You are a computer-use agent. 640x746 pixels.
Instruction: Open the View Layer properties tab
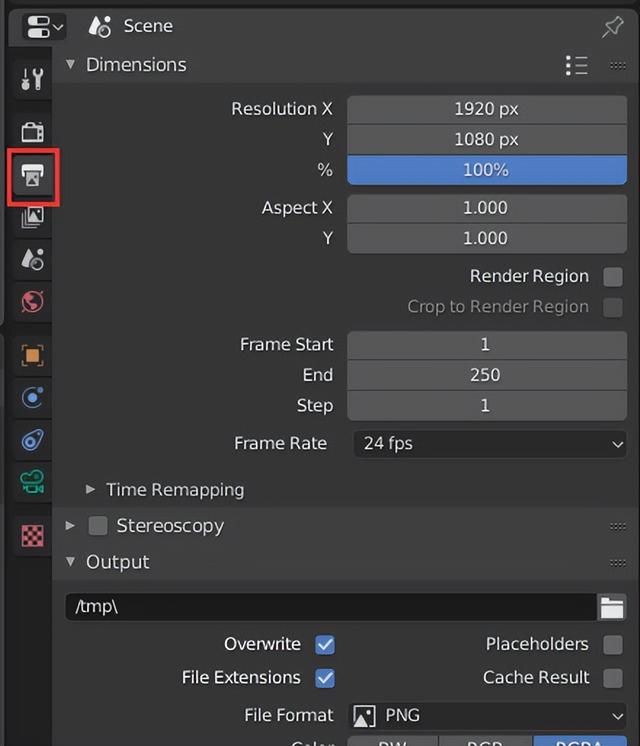[32, 217]
